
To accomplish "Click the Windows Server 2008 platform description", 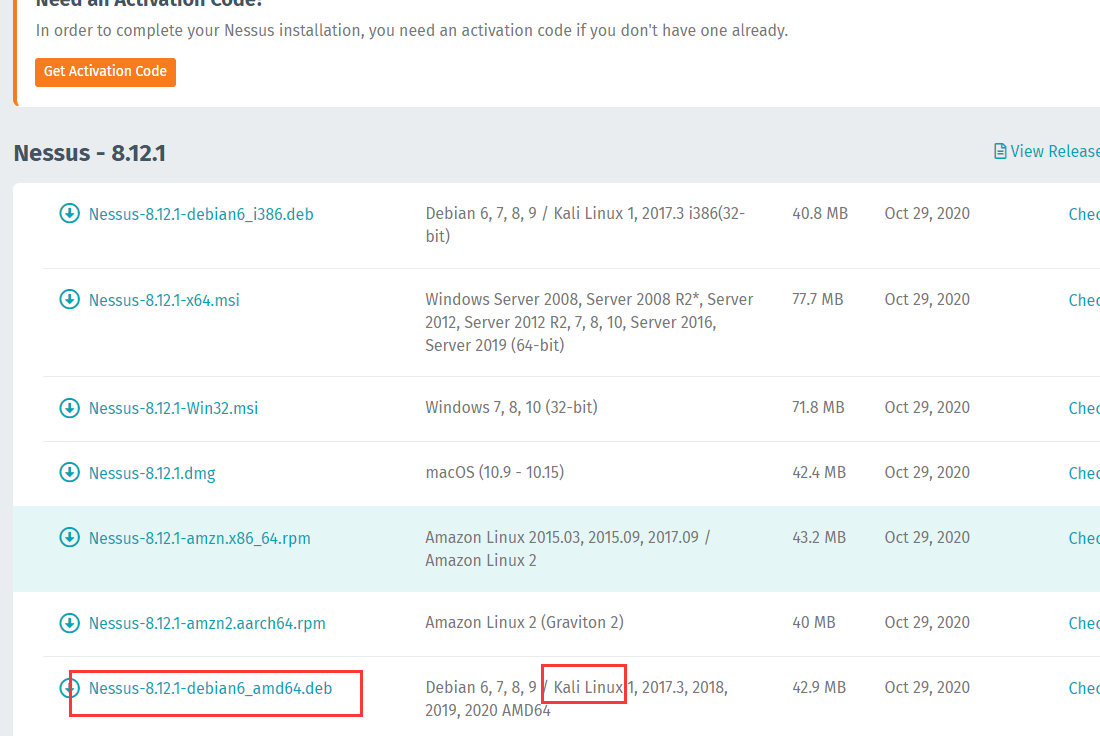I will point(589,322).
